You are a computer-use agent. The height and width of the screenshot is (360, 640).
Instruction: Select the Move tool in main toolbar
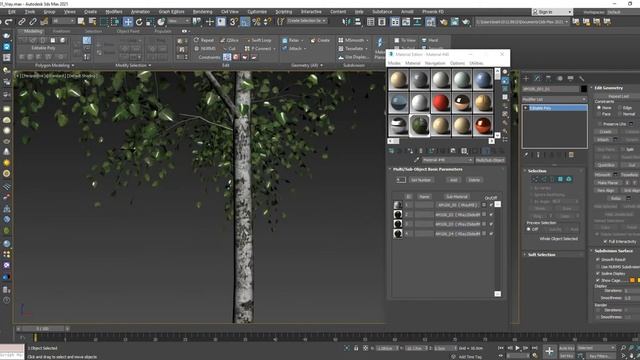[x=128, y=22]
